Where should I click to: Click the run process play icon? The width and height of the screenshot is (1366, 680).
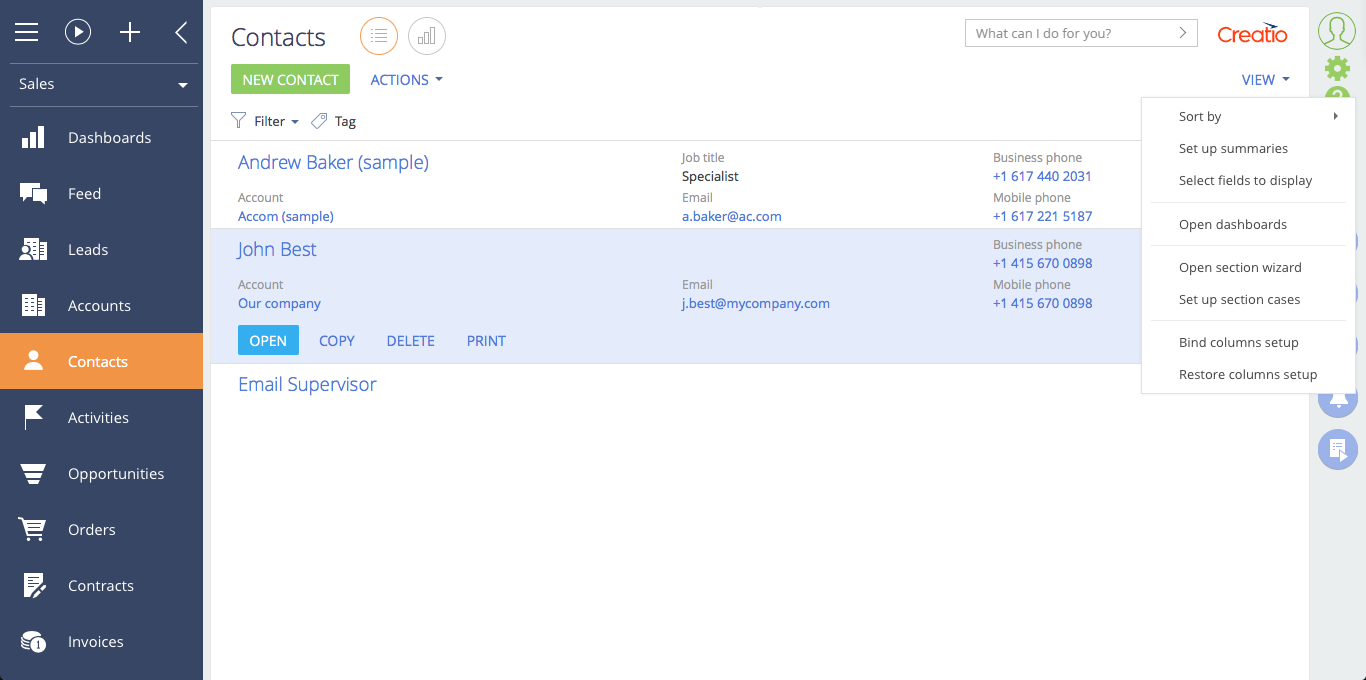point(78,33)
